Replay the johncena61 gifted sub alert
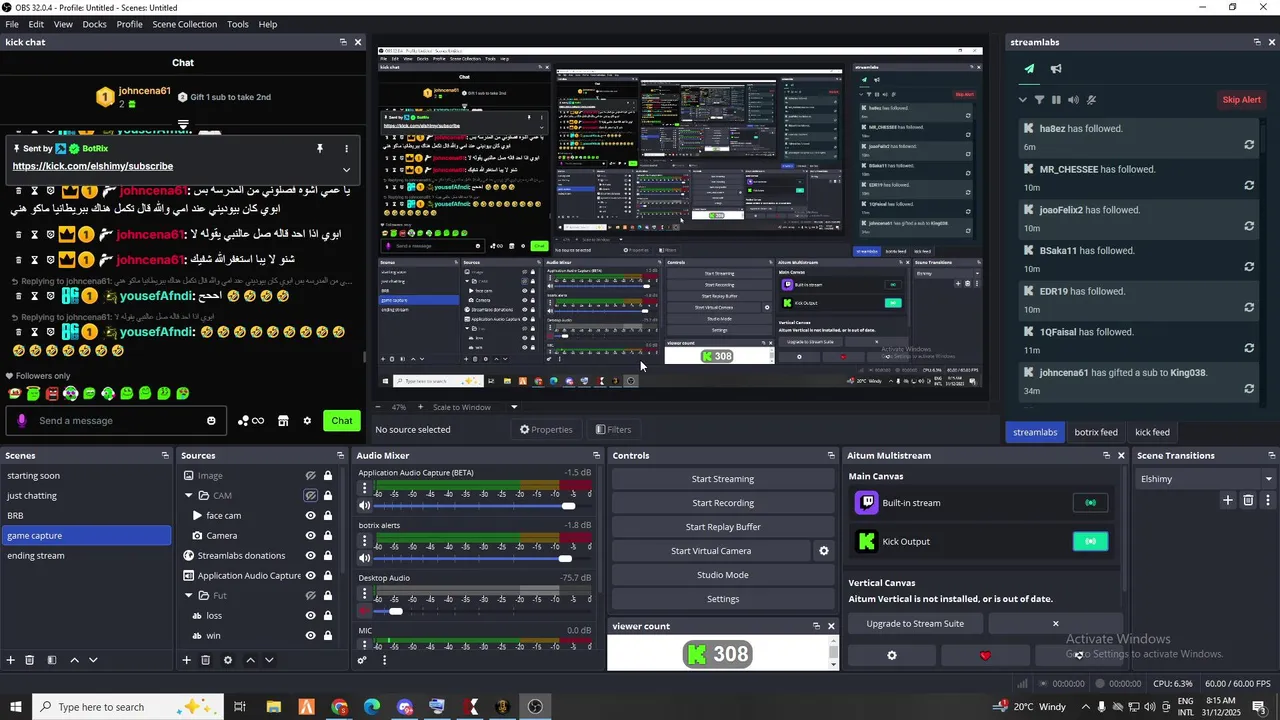 pos(1249,389)
